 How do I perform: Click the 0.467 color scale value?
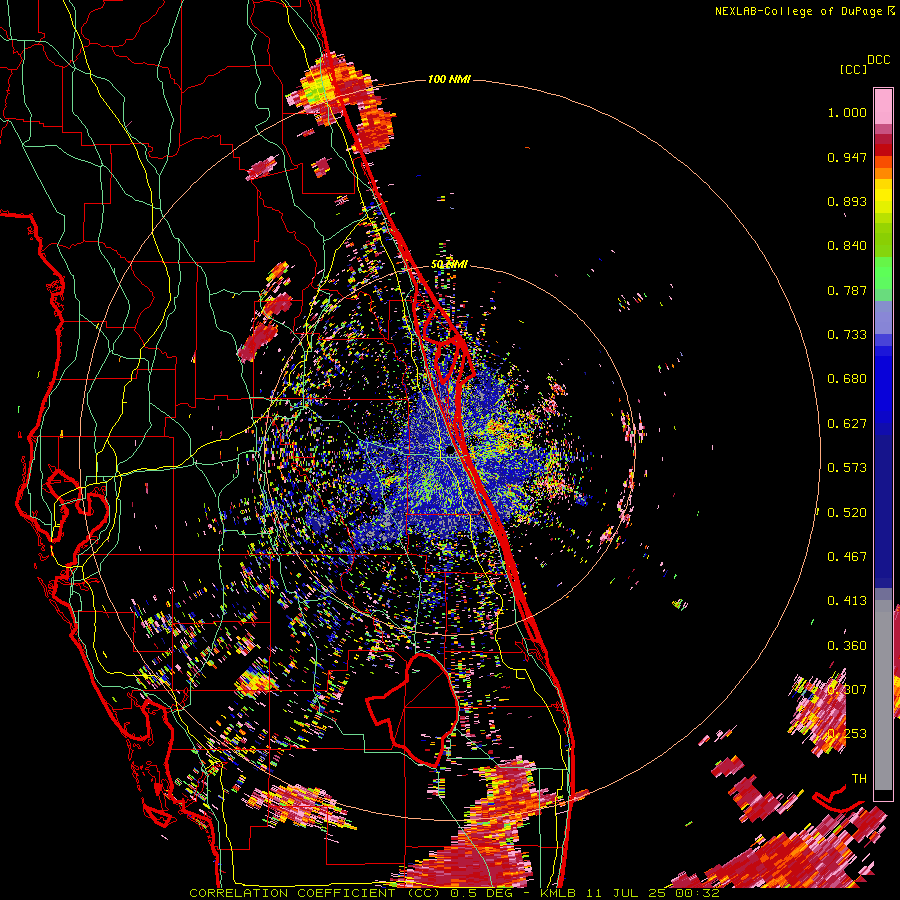tap(847, 557)
